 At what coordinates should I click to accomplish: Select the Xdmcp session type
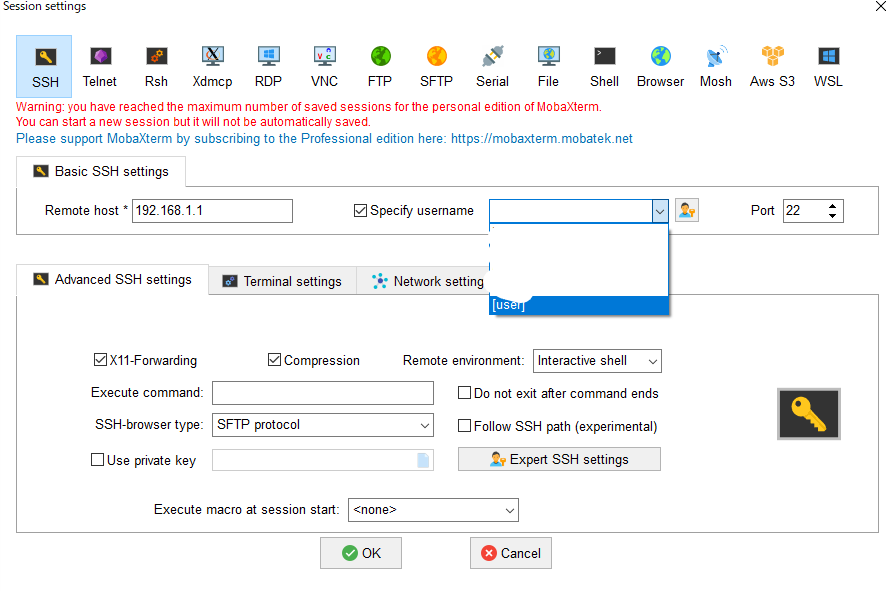(x=213, y=66)
